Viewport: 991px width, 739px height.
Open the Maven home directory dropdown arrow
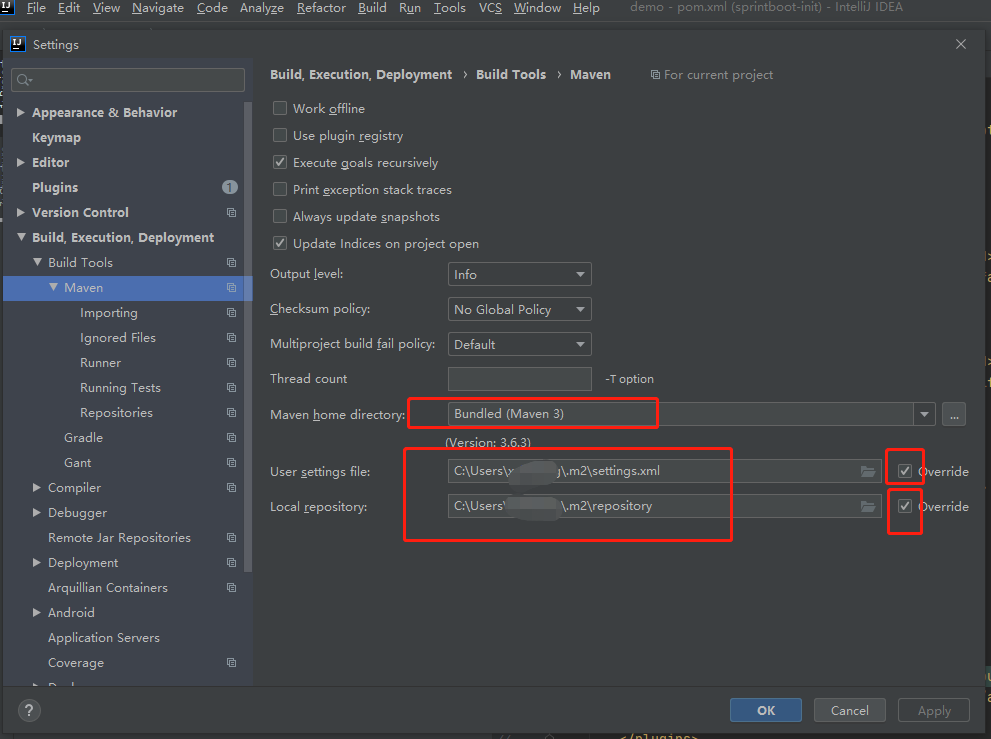pos(923,413)
